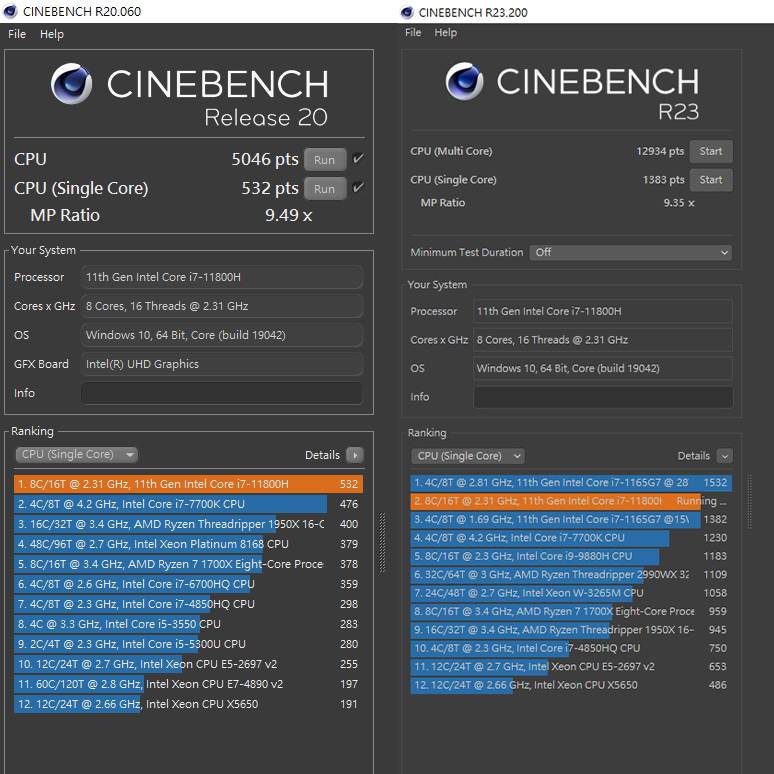Click the Cinebench Release 20 sphere logo
This screenshot has width=774, height=774.
pyautogui.click(x=72, y=83)
